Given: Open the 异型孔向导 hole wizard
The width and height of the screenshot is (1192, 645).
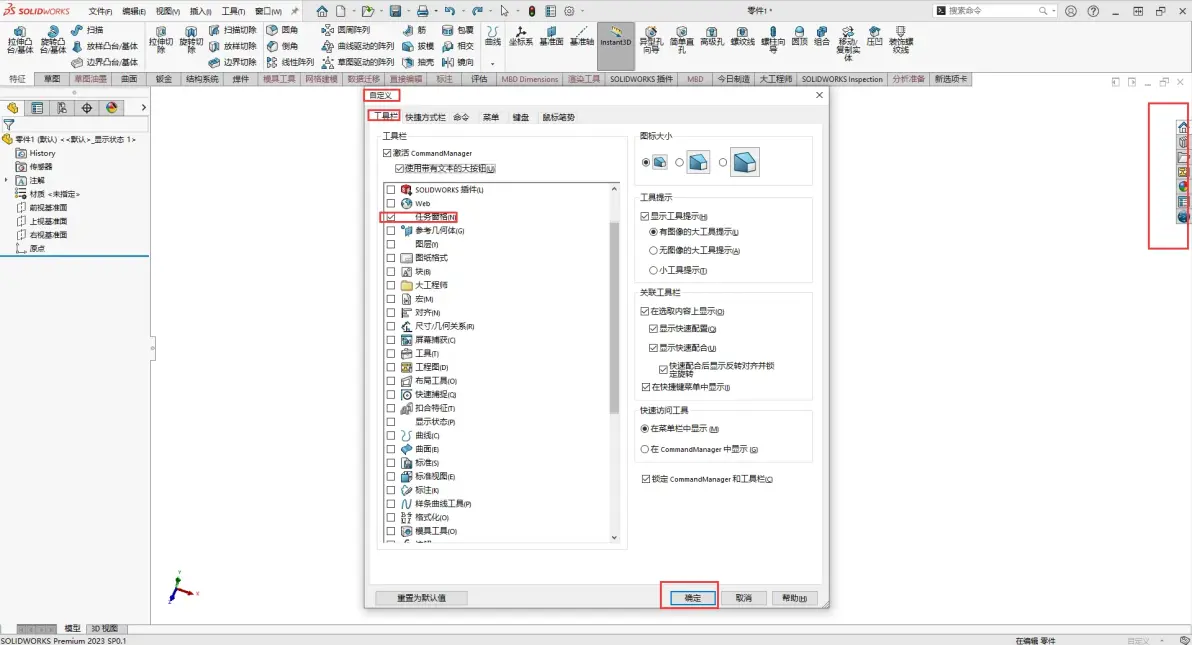Looking at the screenshot, I should (650, 40).
